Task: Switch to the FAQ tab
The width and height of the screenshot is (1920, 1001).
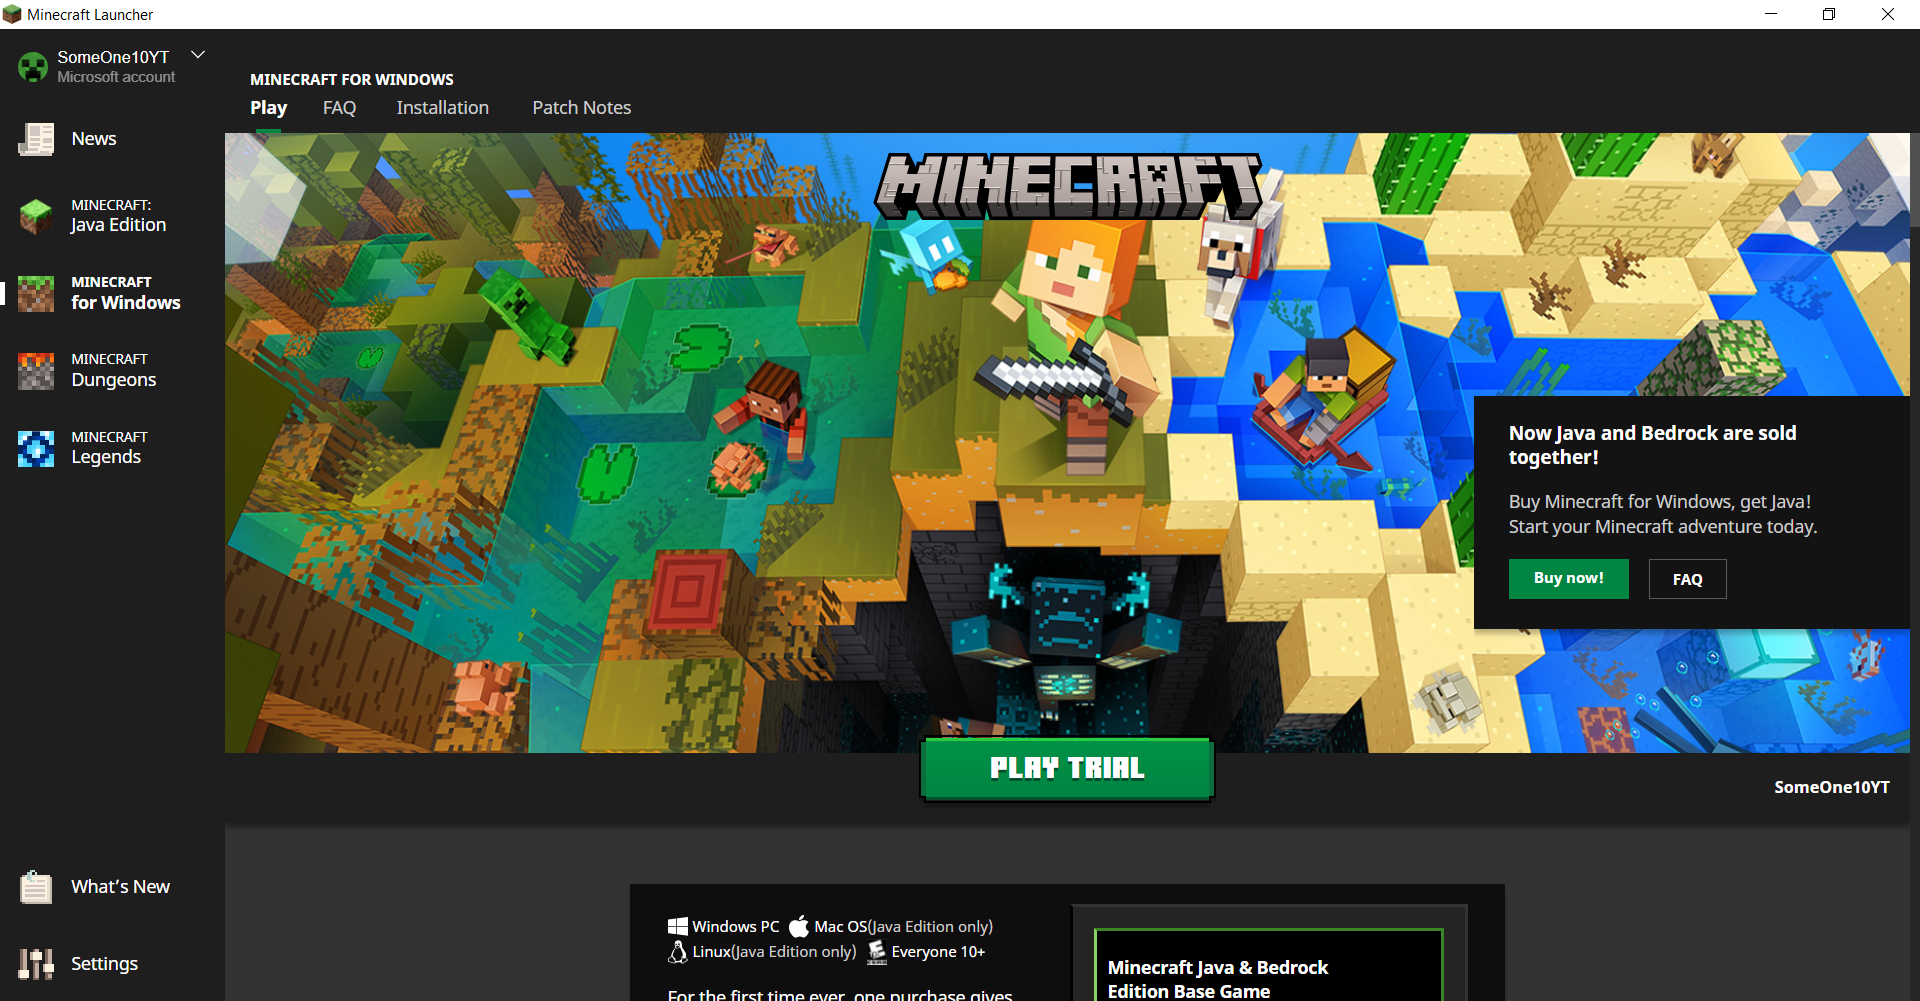Action: [x=340, y=108]
